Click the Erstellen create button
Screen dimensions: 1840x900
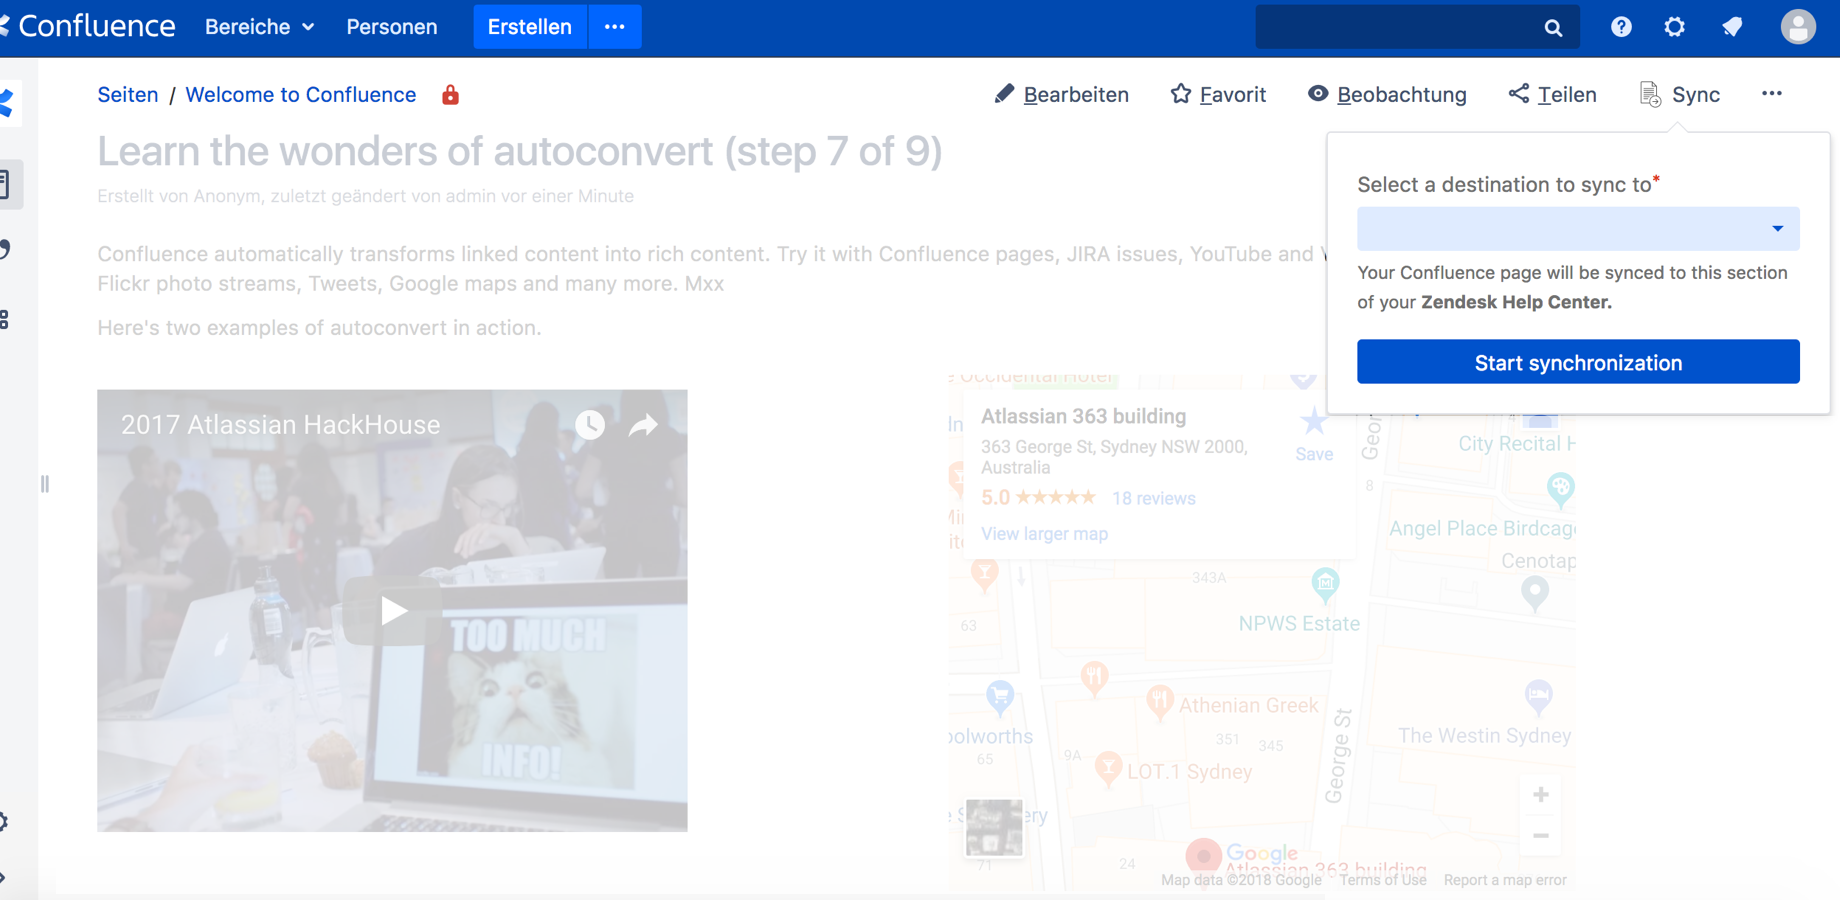[x=530, y=27]
